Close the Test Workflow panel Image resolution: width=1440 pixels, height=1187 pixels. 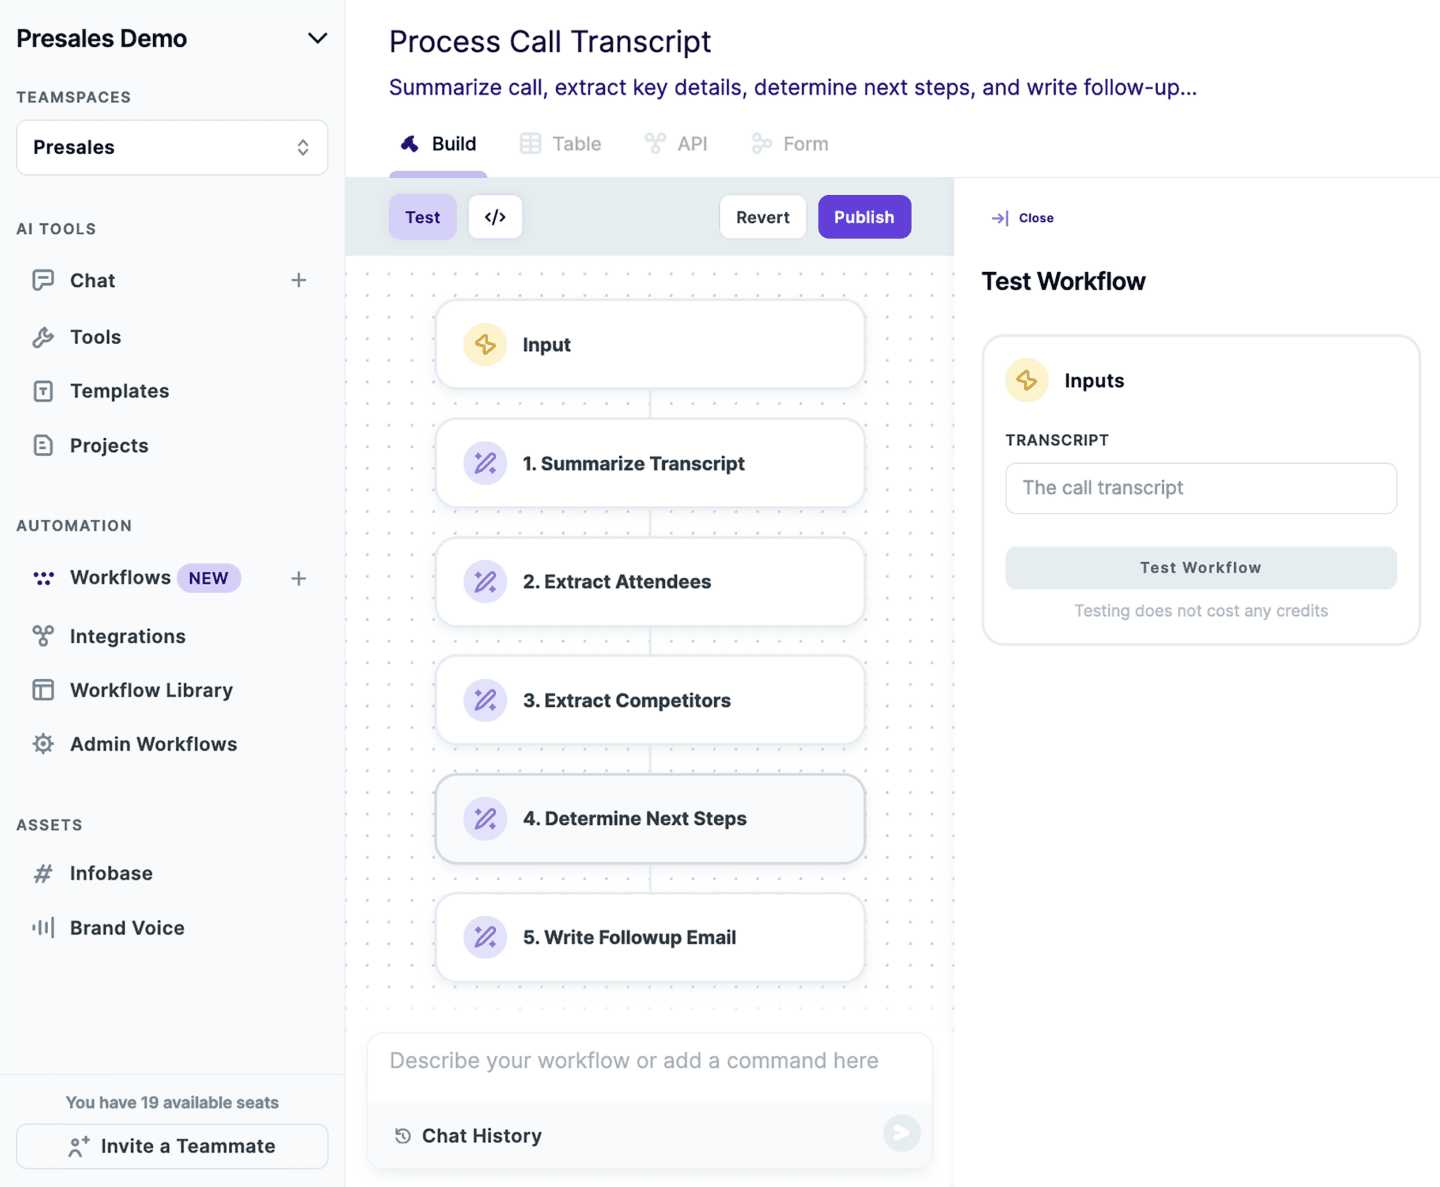pyautogui.click(x=1022, y=218)
